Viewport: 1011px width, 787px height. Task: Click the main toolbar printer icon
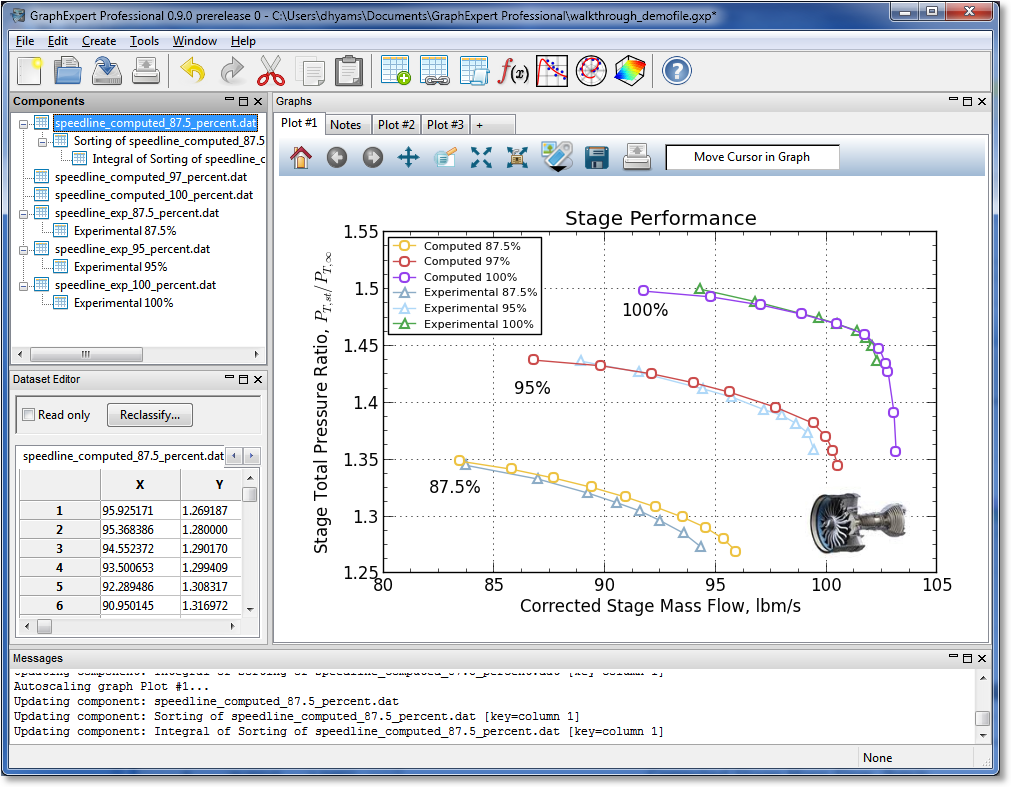pyautogui.click(x=146, y=71)
